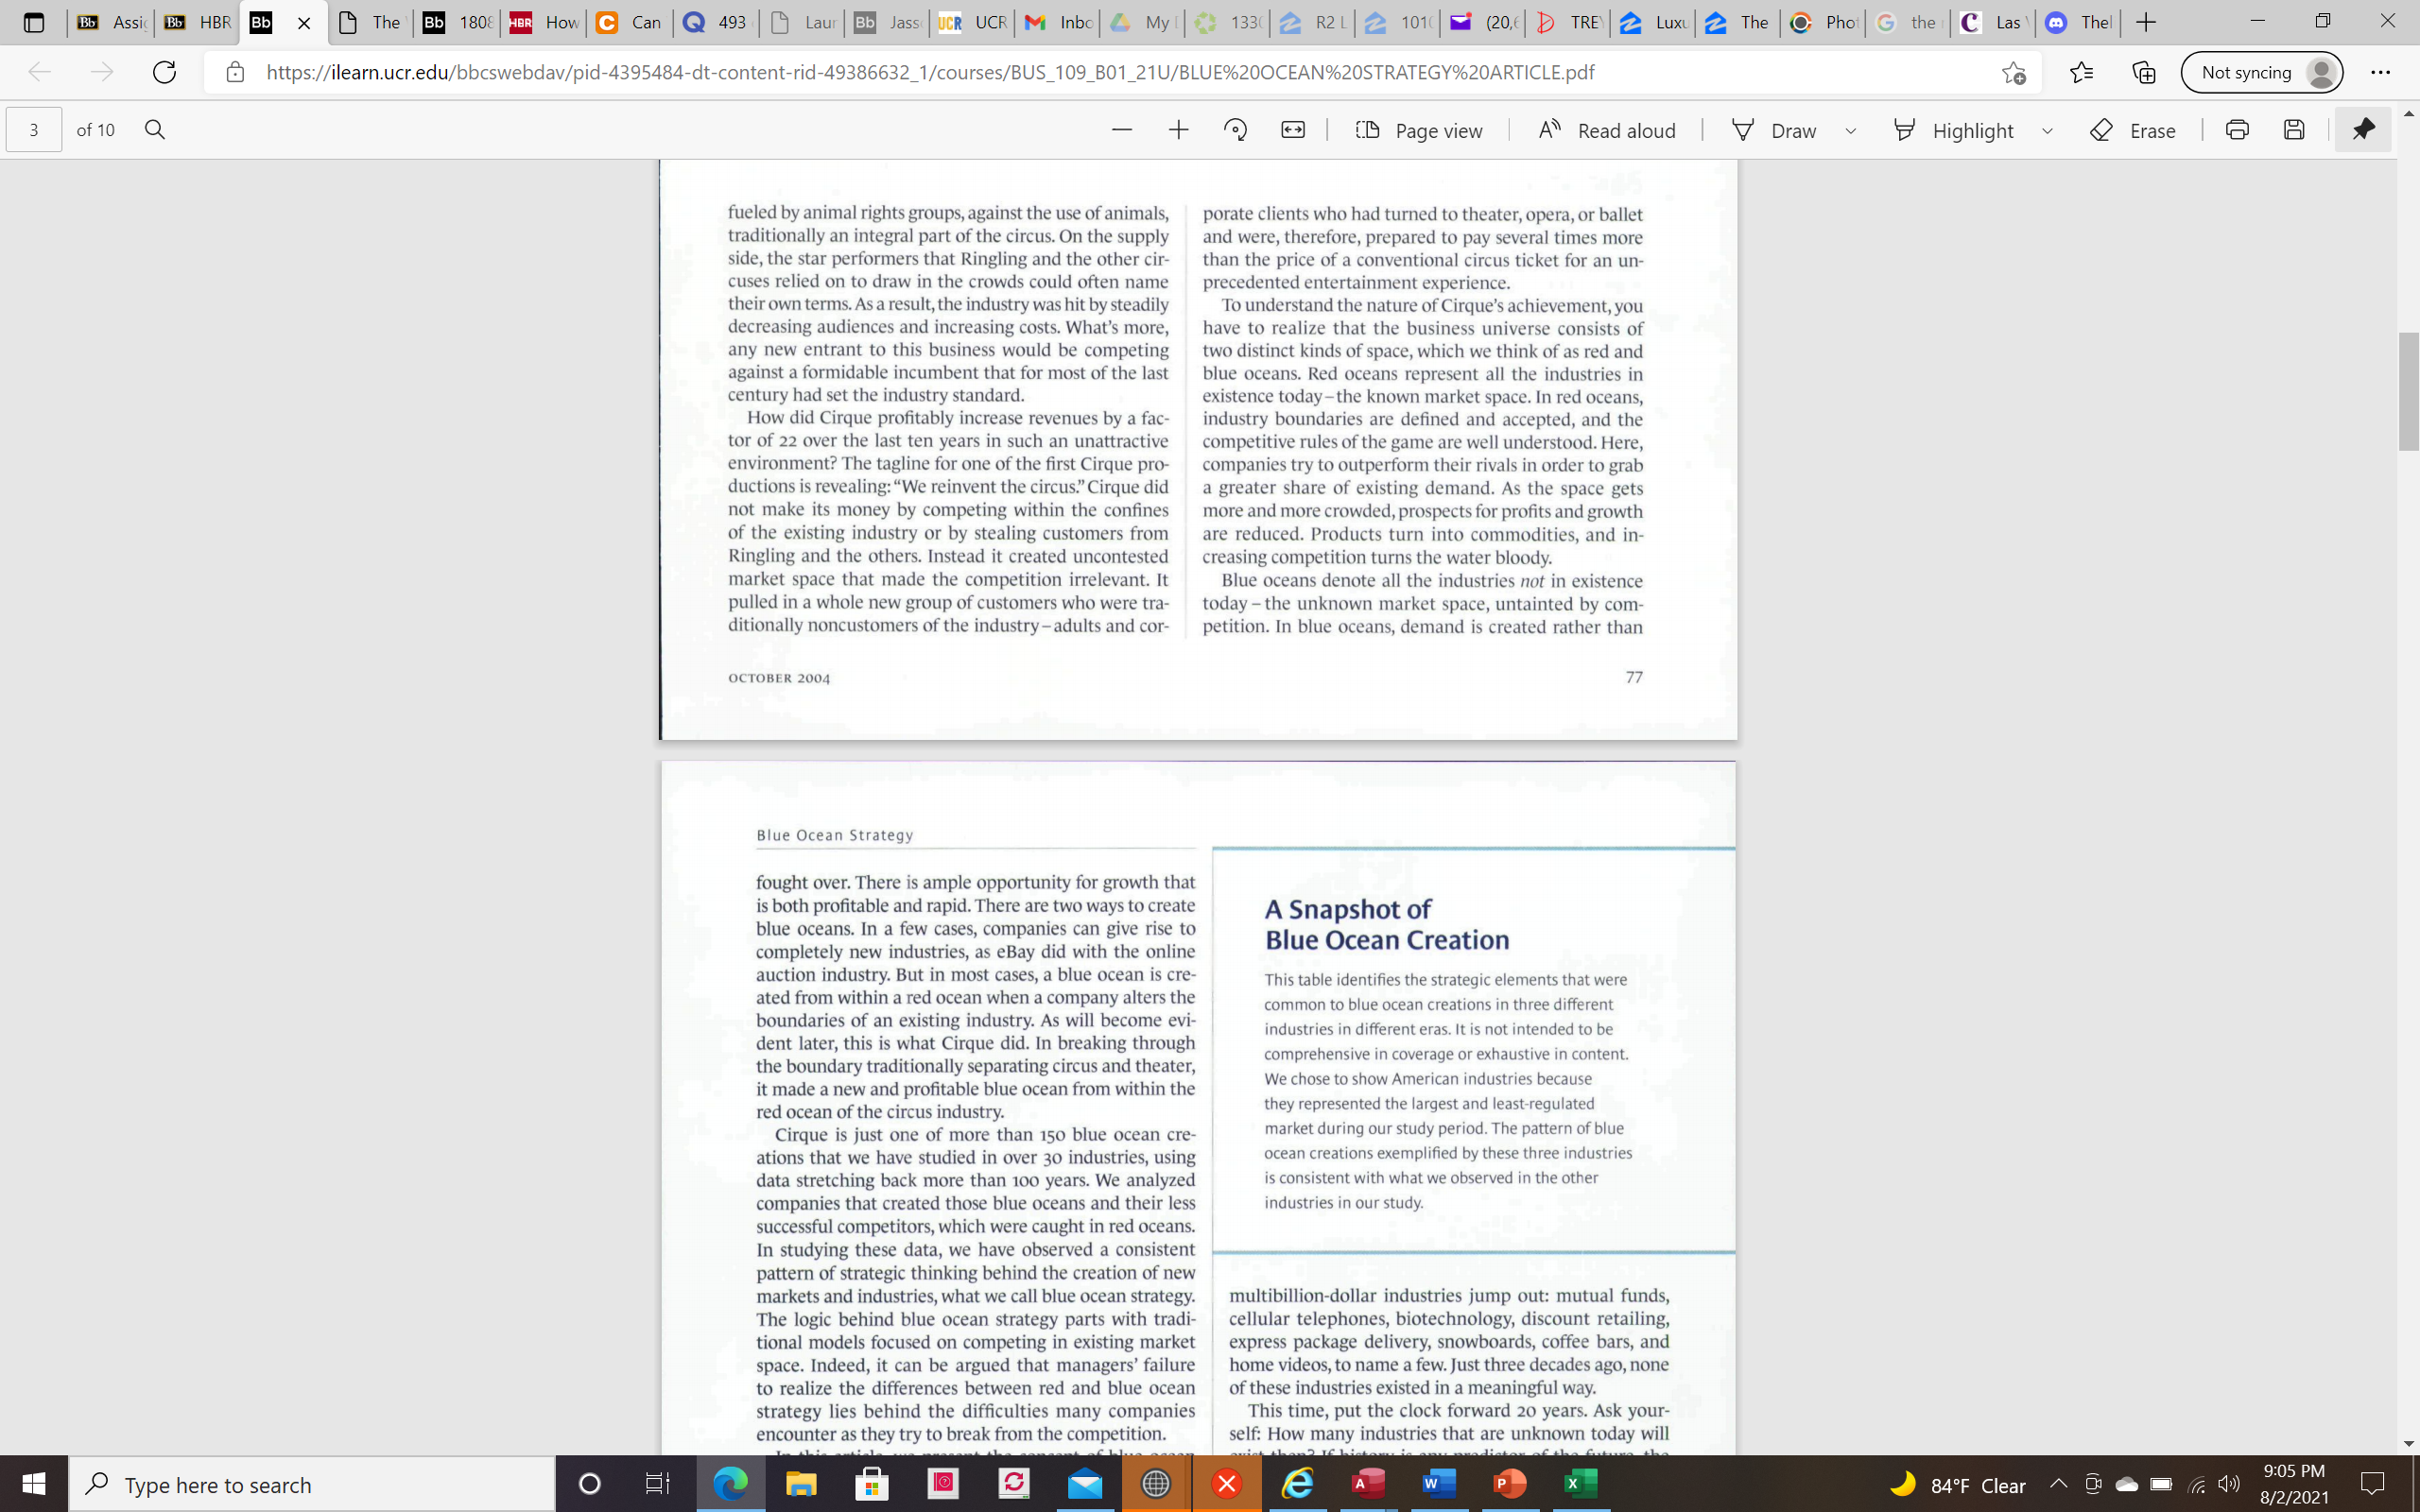Open the clock and calendar flyout

point(2294,1484)
